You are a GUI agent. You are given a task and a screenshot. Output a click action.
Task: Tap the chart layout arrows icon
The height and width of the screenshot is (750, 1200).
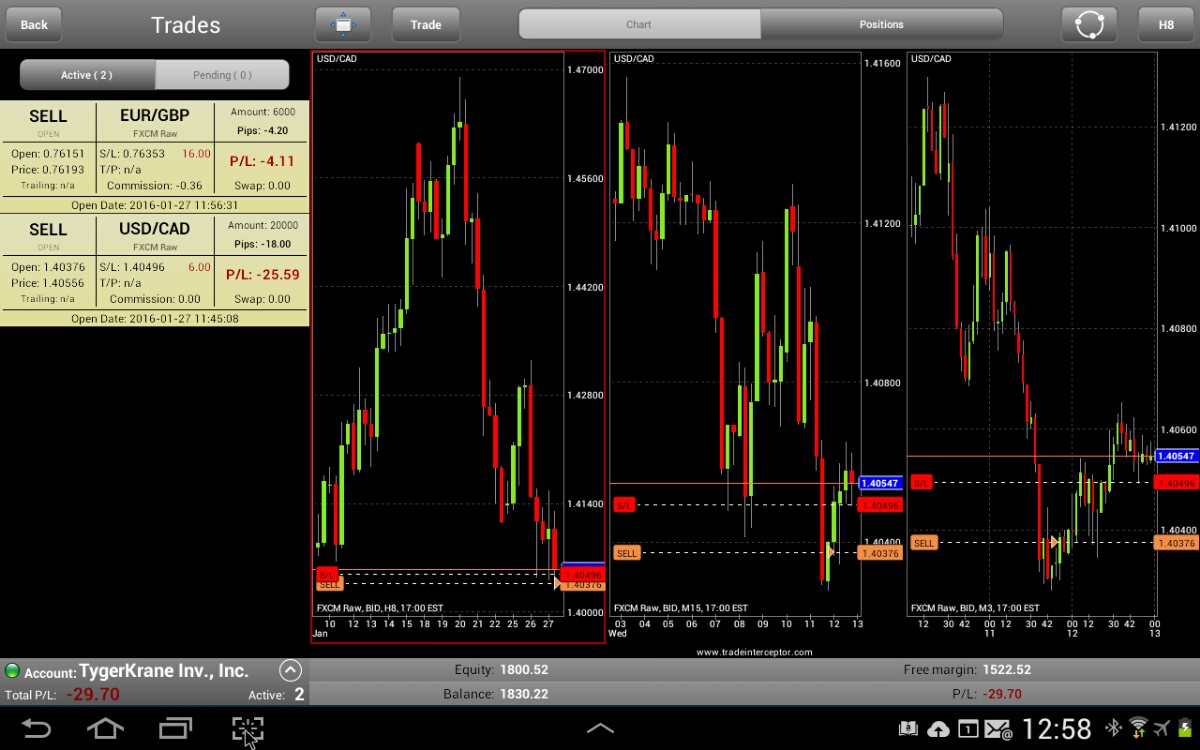343,24
